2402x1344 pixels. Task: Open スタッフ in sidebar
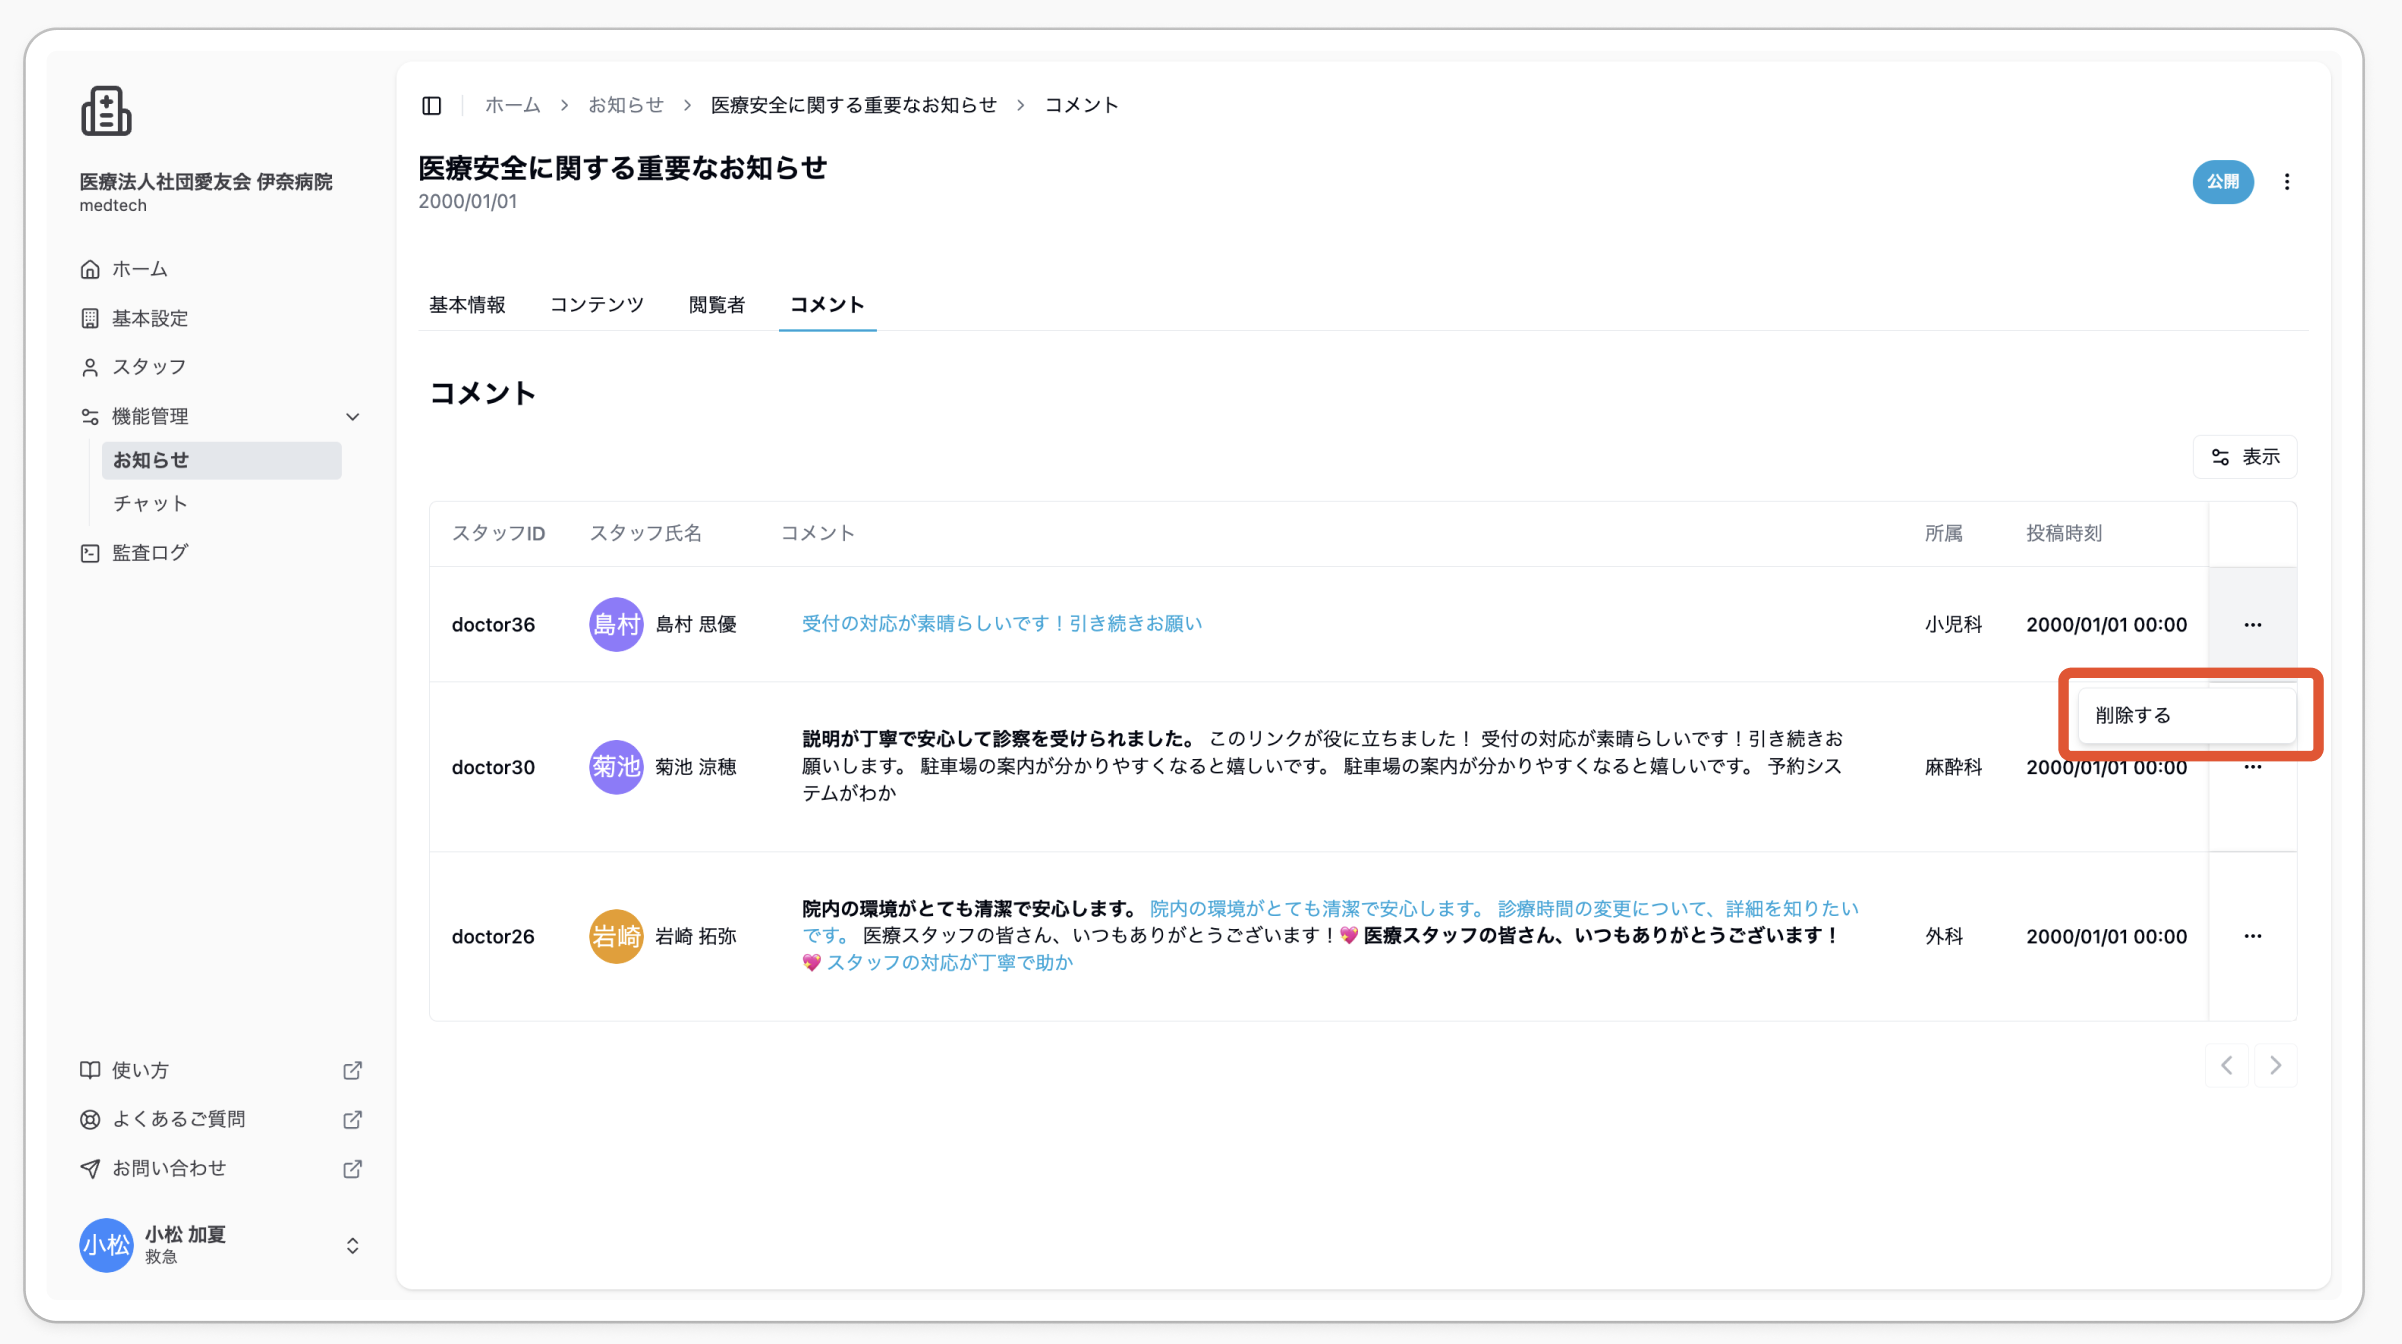pos(150,368)
